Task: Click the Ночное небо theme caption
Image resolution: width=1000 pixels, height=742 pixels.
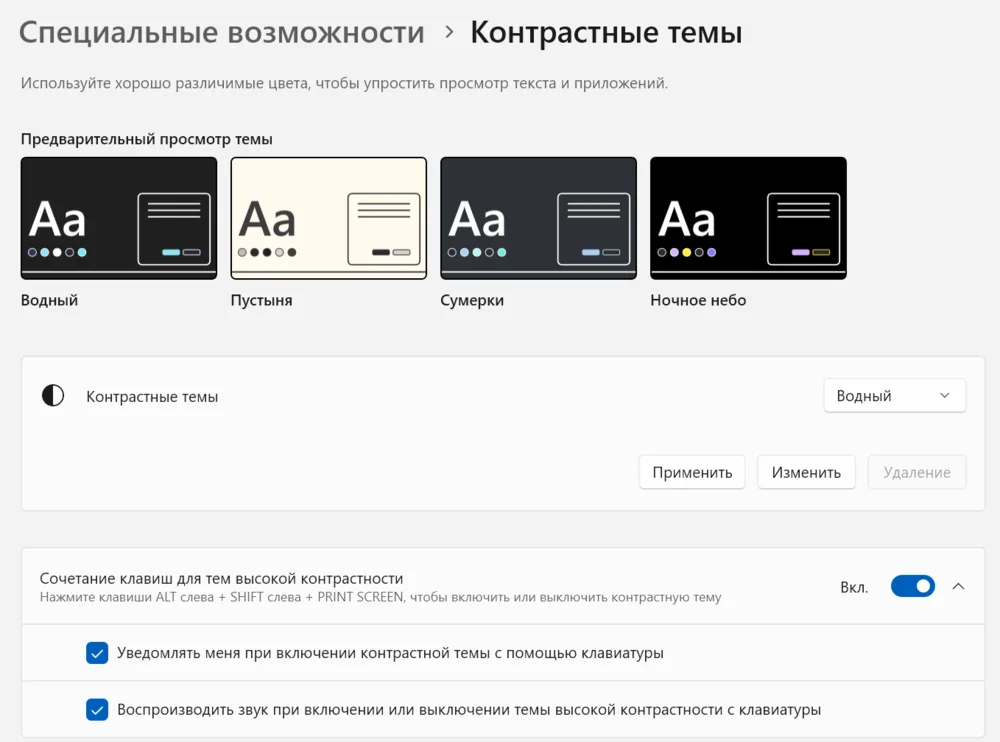Action: (698, 300)
